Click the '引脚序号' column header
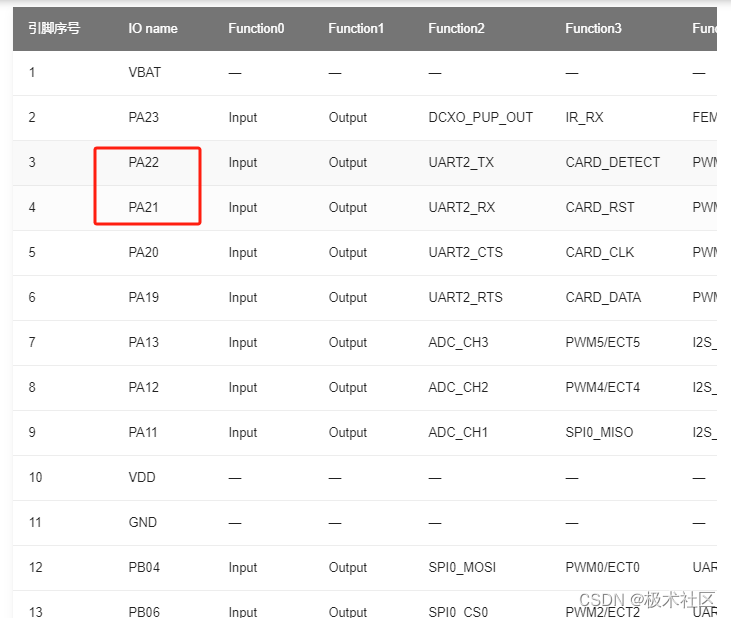 (x=54, y=28)
